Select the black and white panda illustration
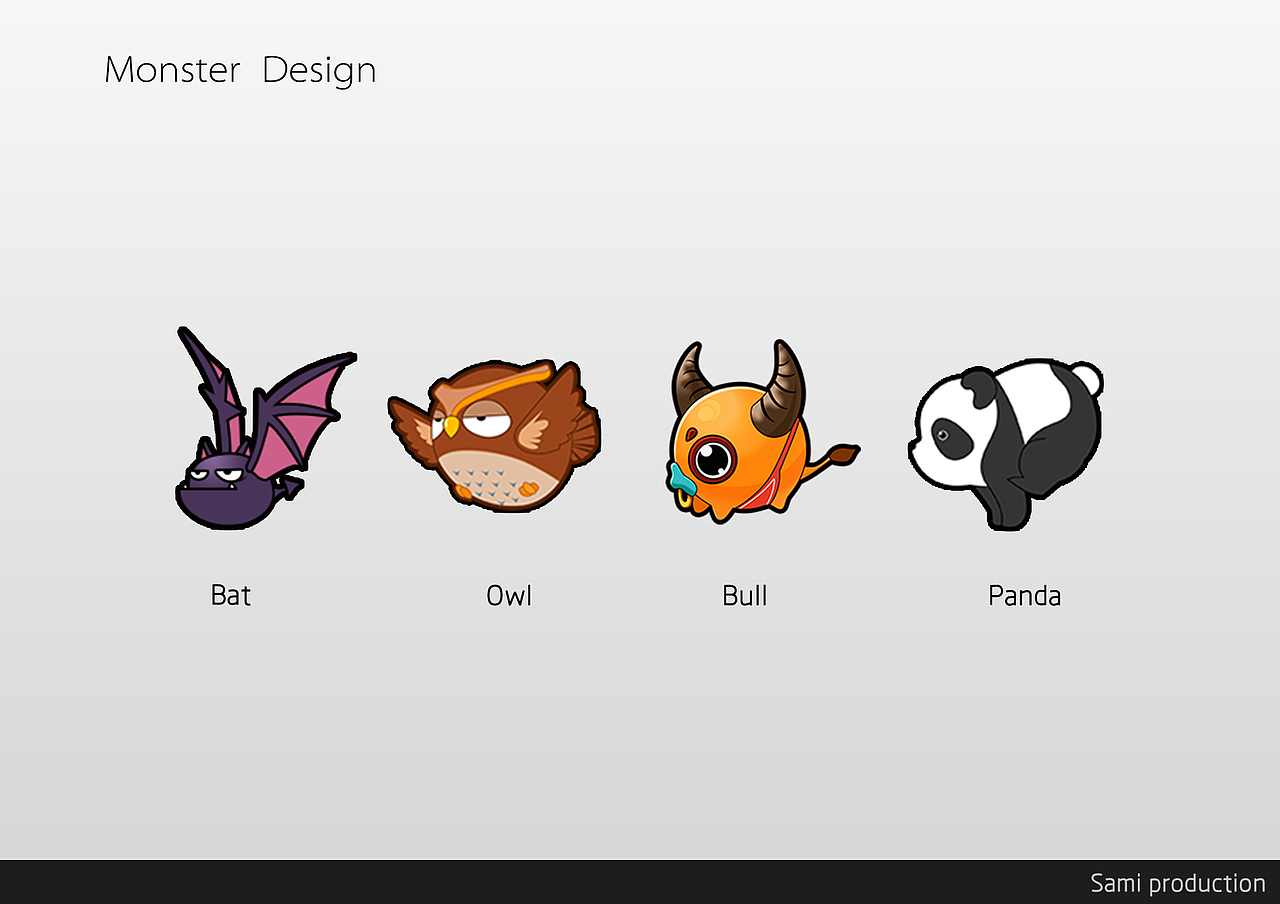1280x904 pixels. (x=1005, y=444)
